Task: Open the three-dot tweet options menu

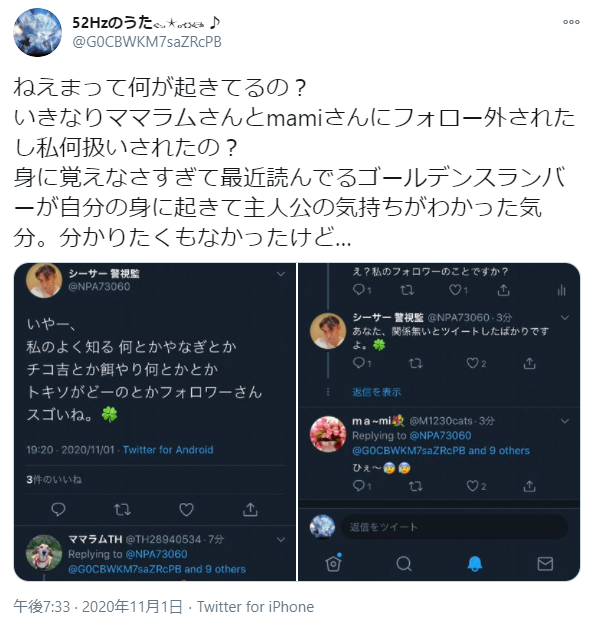Action: click(x=571, y=22)
